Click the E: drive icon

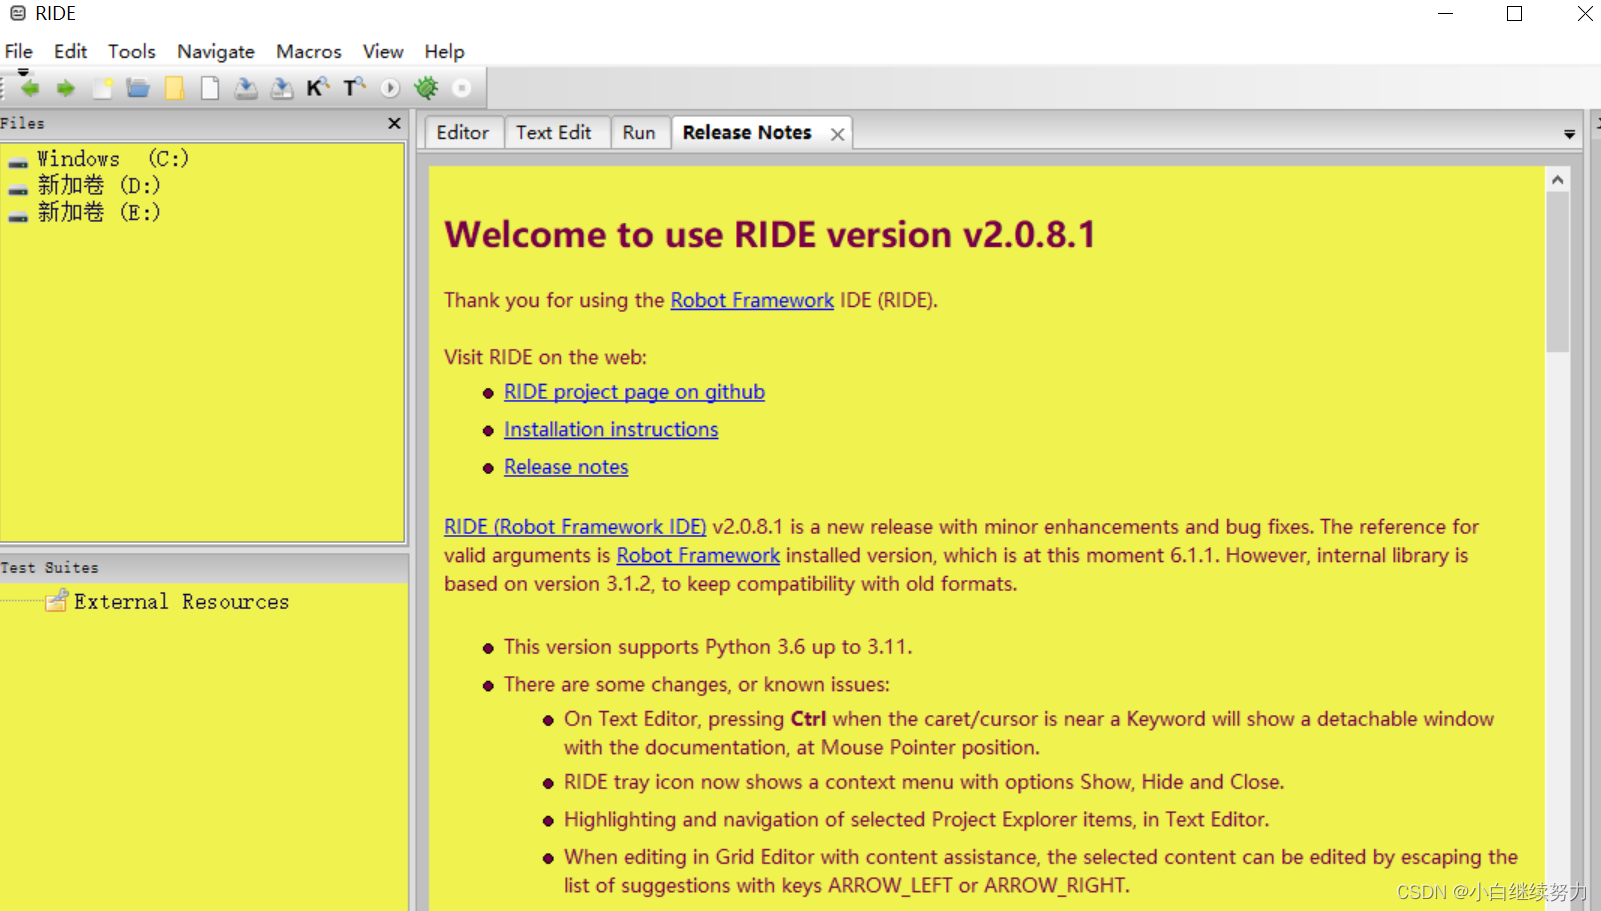pyautogui.click(x=18, y=216)
